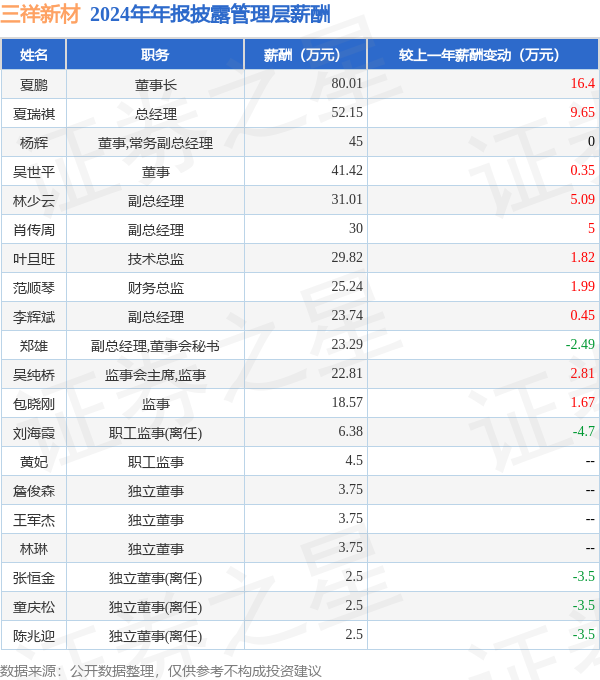The image size is (600, 680).
Task: Select the name 夏鹏
Action: click(x=34, y=85)
